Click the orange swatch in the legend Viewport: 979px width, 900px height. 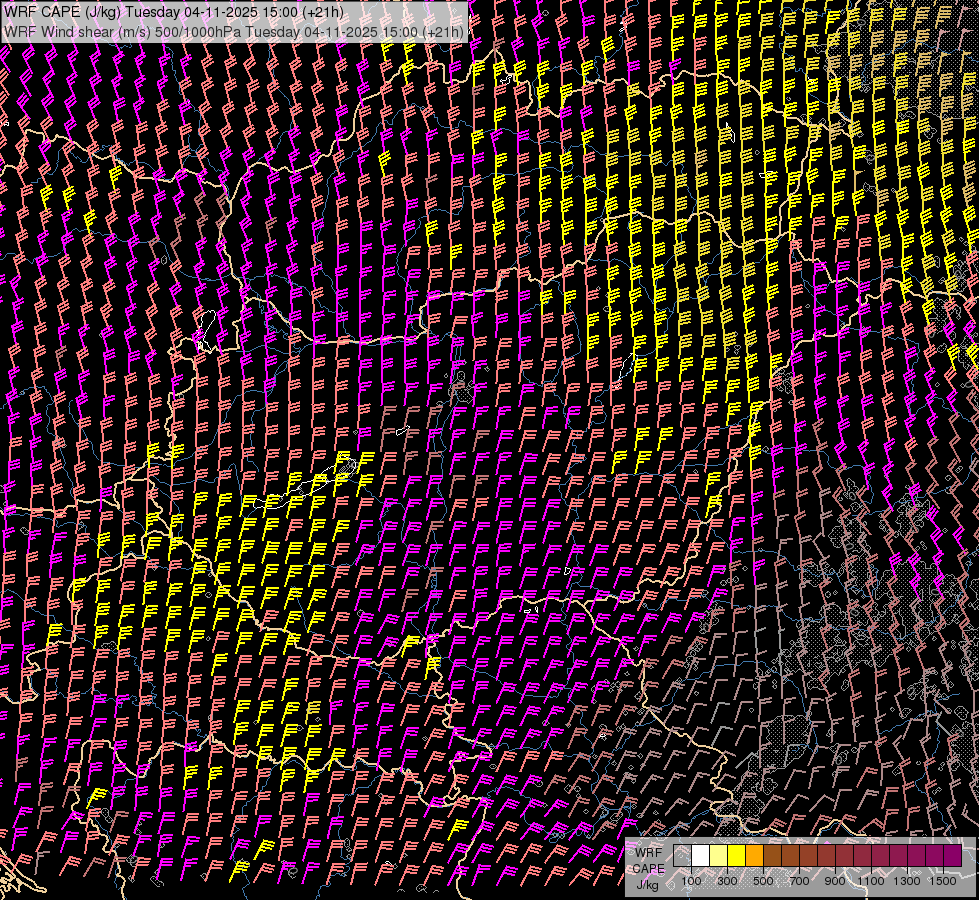754,856
